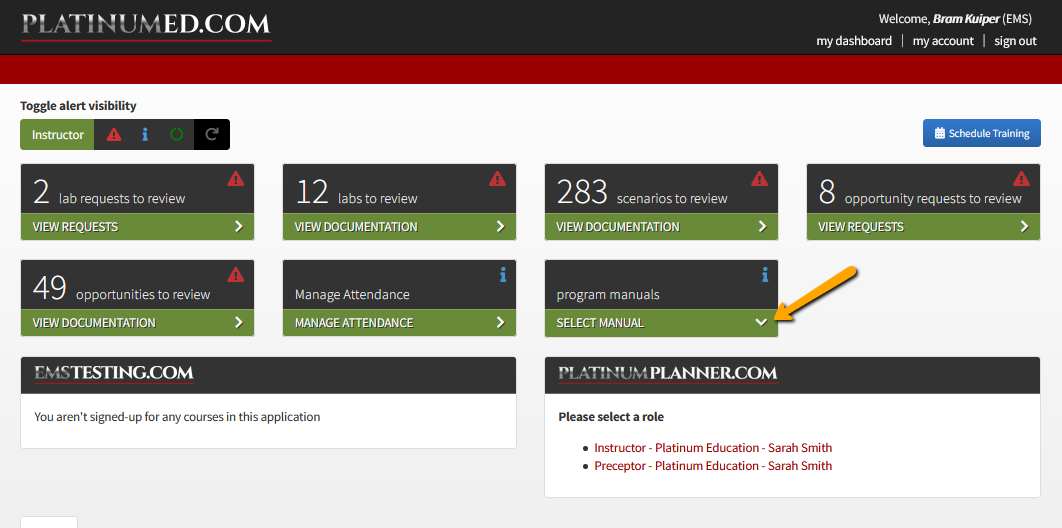Click warning icon on opportunity requests card
This screenshot has width=1062, height=528.
[x=1021, y=179]
